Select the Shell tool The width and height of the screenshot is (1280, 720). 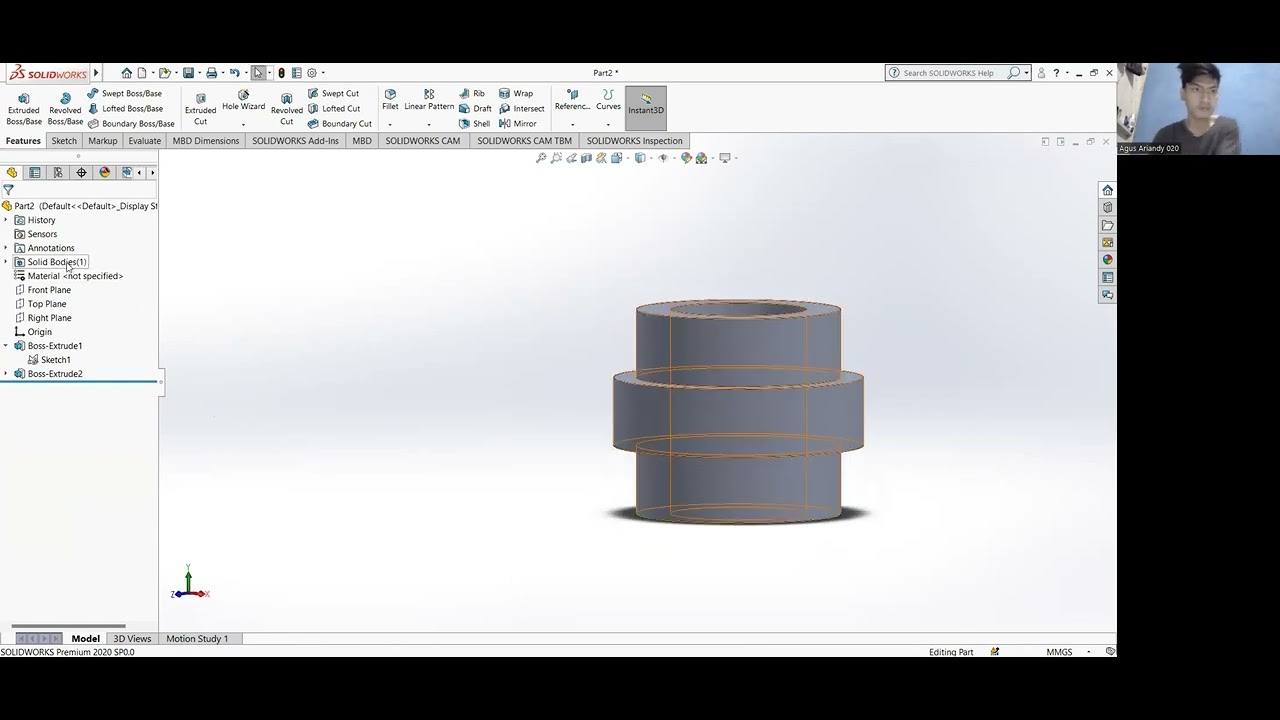tap(474, 124)
